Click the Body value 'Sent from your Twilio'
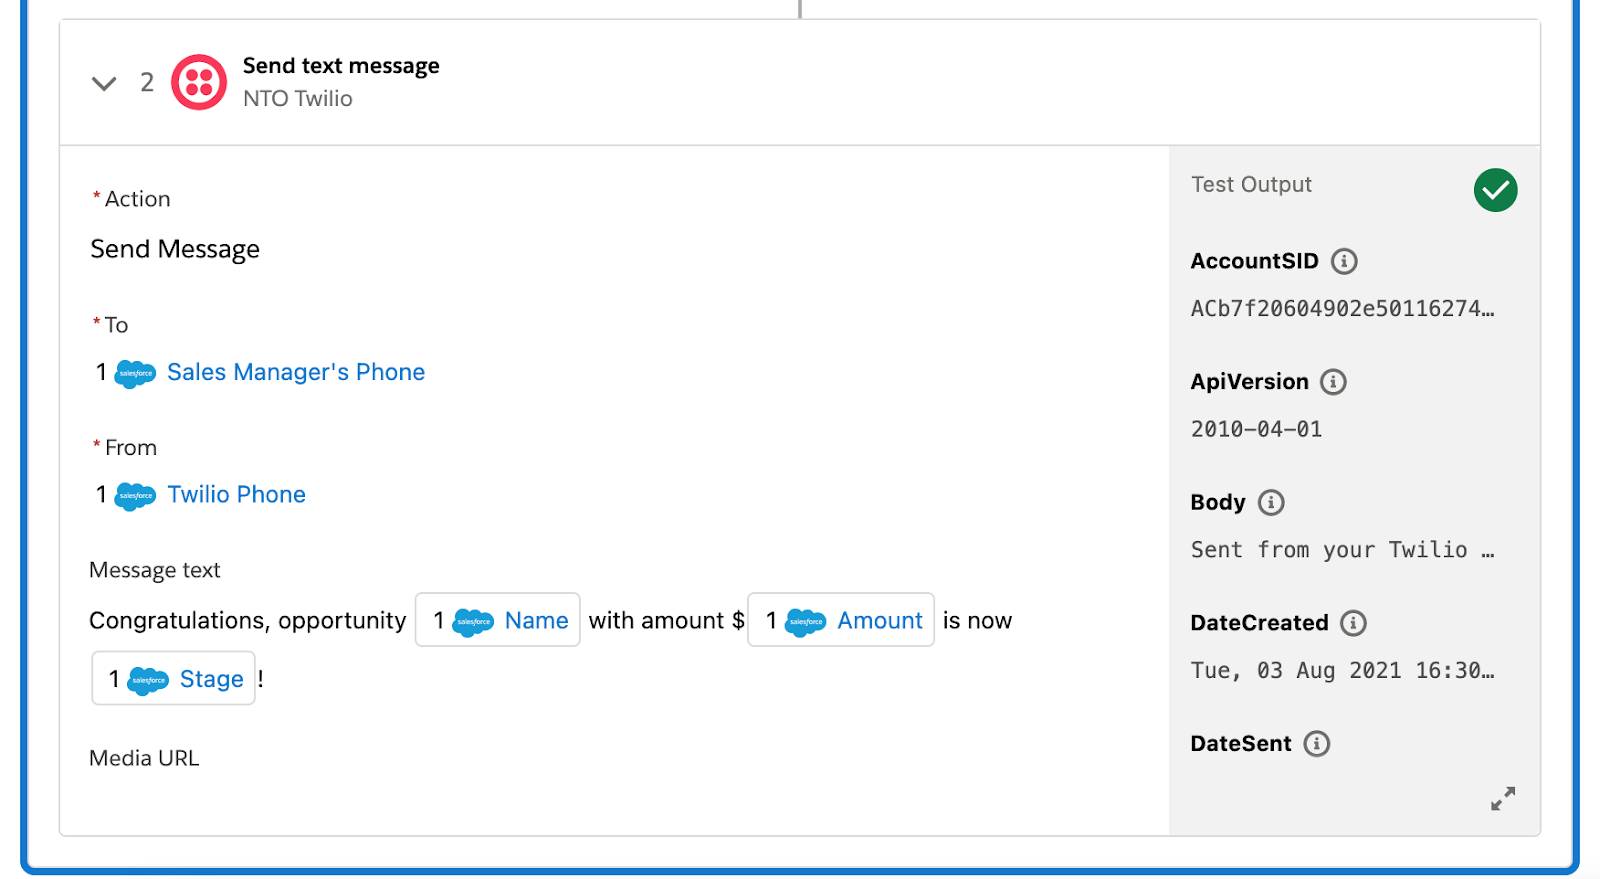Screen dimensions: 1600x879 [x=1342, y=550]
